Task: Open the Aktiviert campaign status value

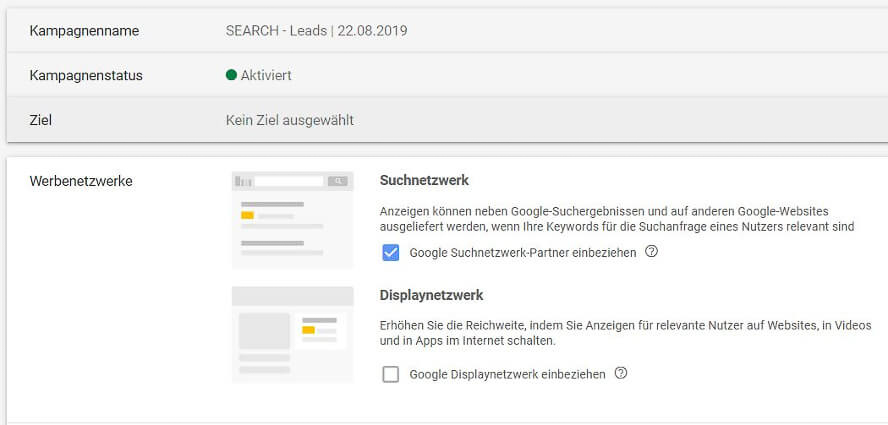Action: click(x=266, y=75)
